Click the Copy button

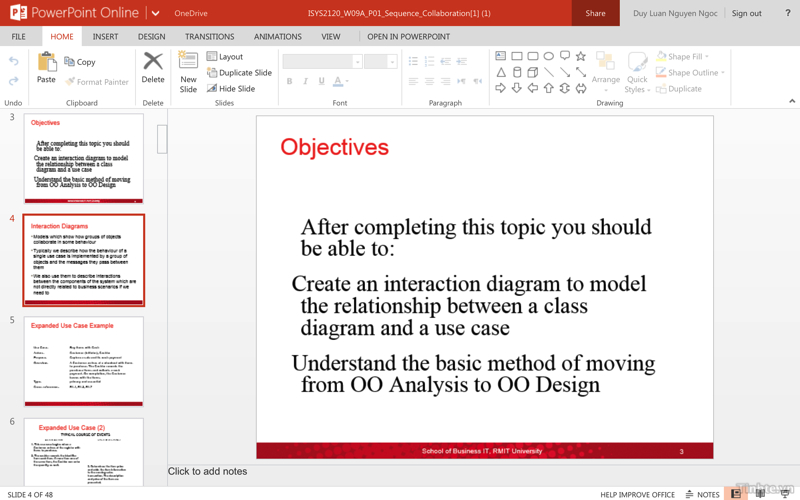(80, 62)
